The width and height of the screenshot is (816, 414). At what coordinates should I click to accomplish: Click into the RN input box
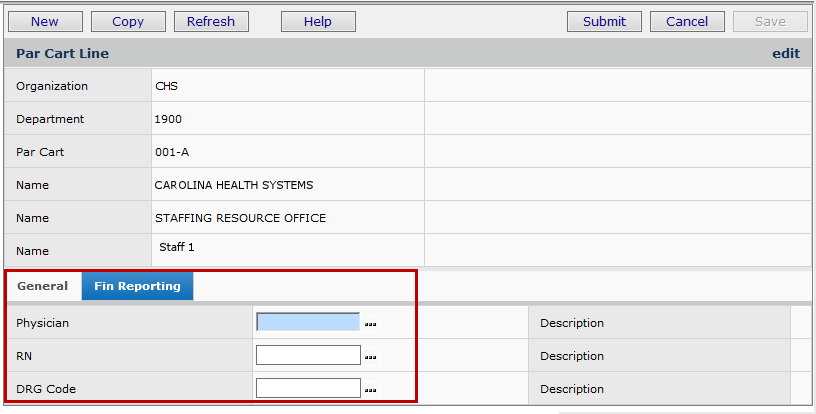tap(308, 355)
